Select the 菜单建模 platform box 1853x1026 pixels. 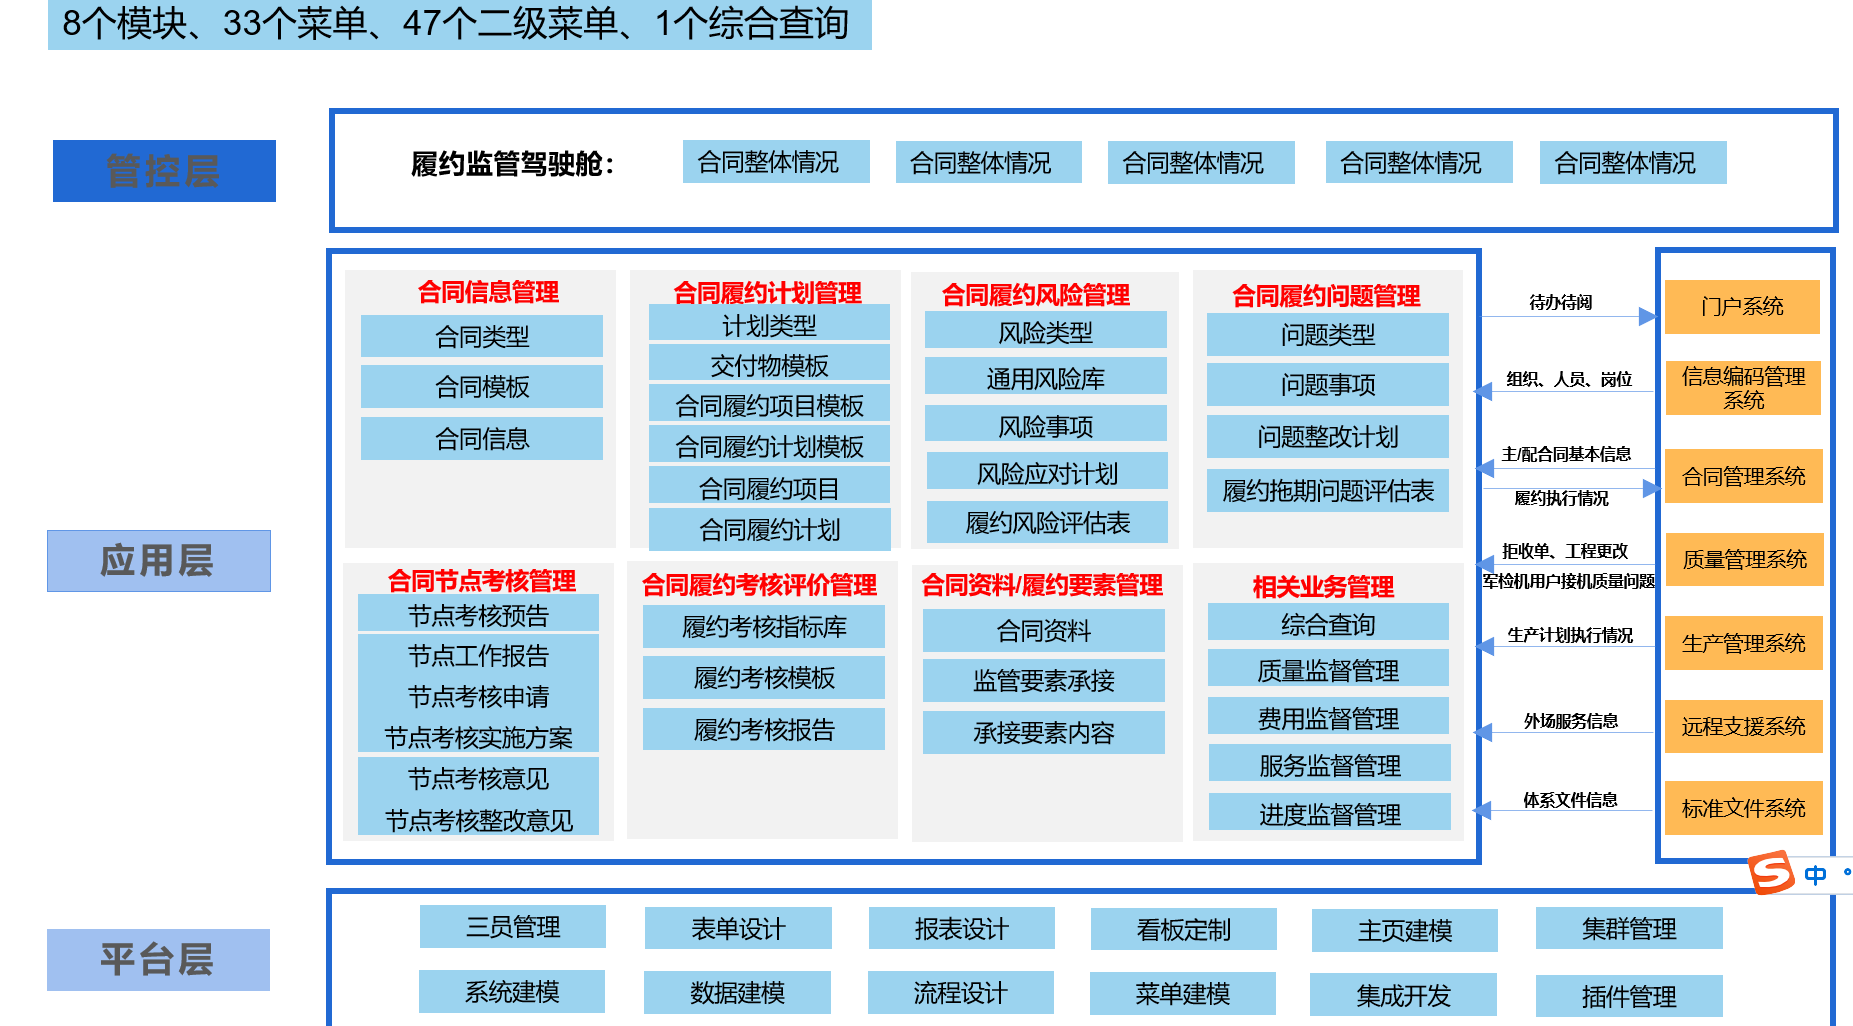1182,993
